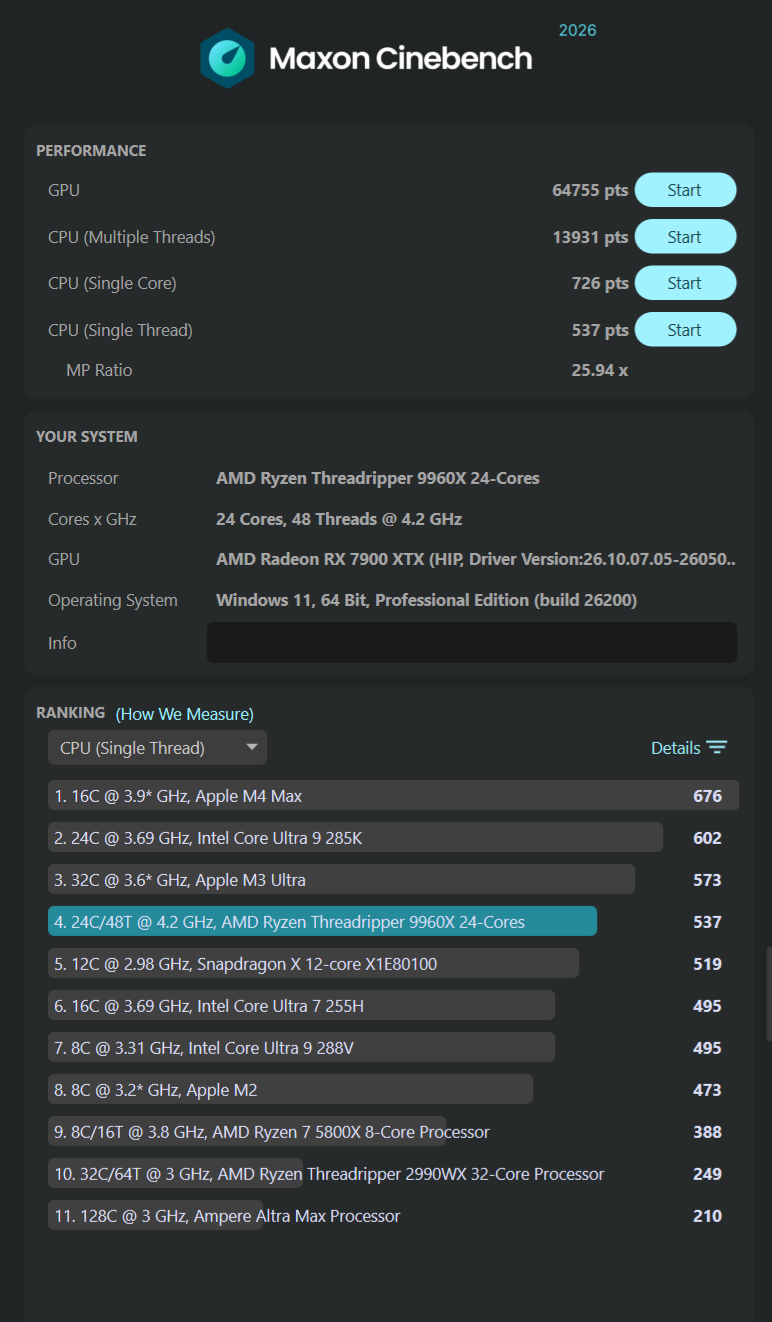Click the 726 pts single core score

point(600,283)
